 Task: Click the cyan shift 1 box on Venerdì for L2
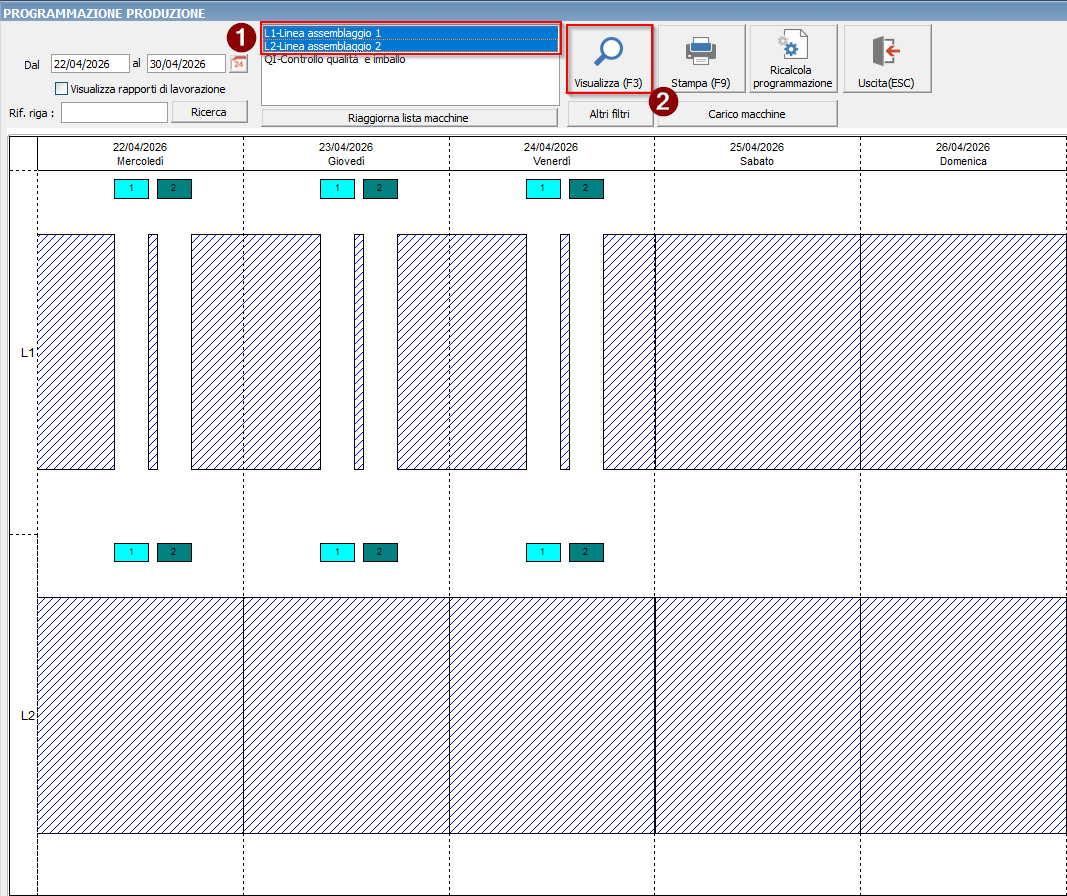tap(543, 552)
